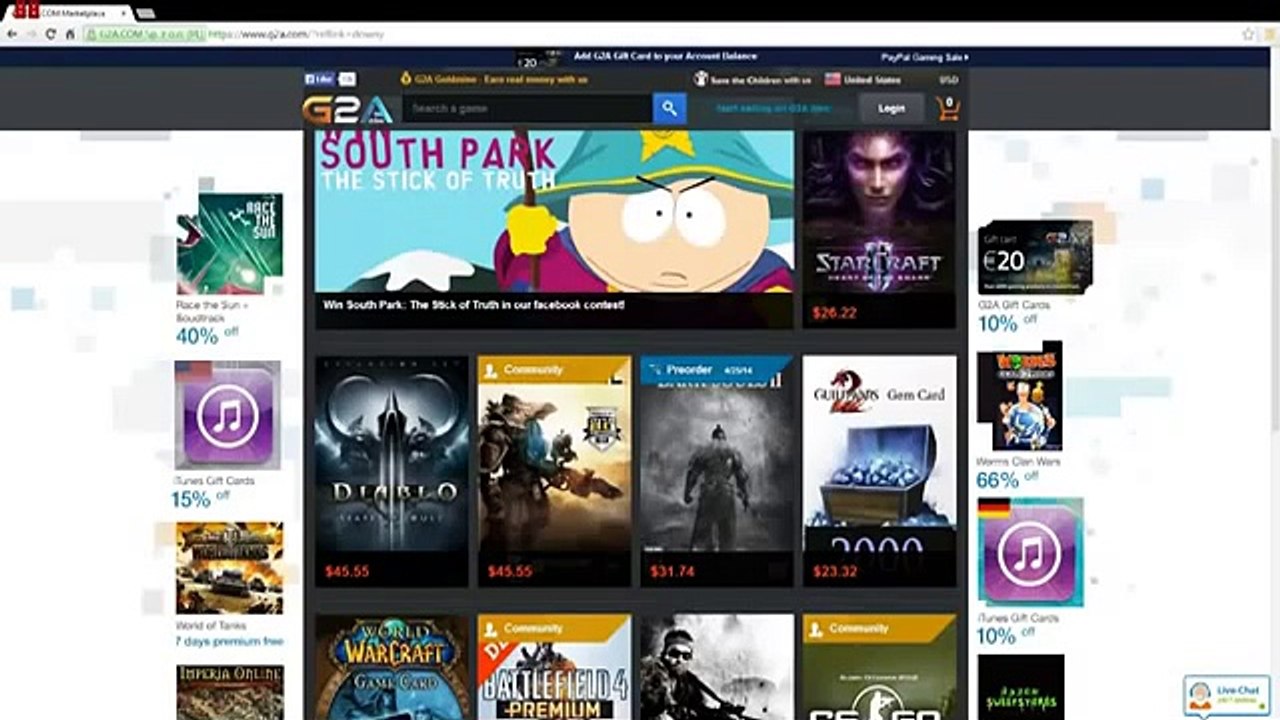This screenshot has height=720, width=1280.
Task: Open the Live Chat widget
Action: click(x=1226, y=694)
